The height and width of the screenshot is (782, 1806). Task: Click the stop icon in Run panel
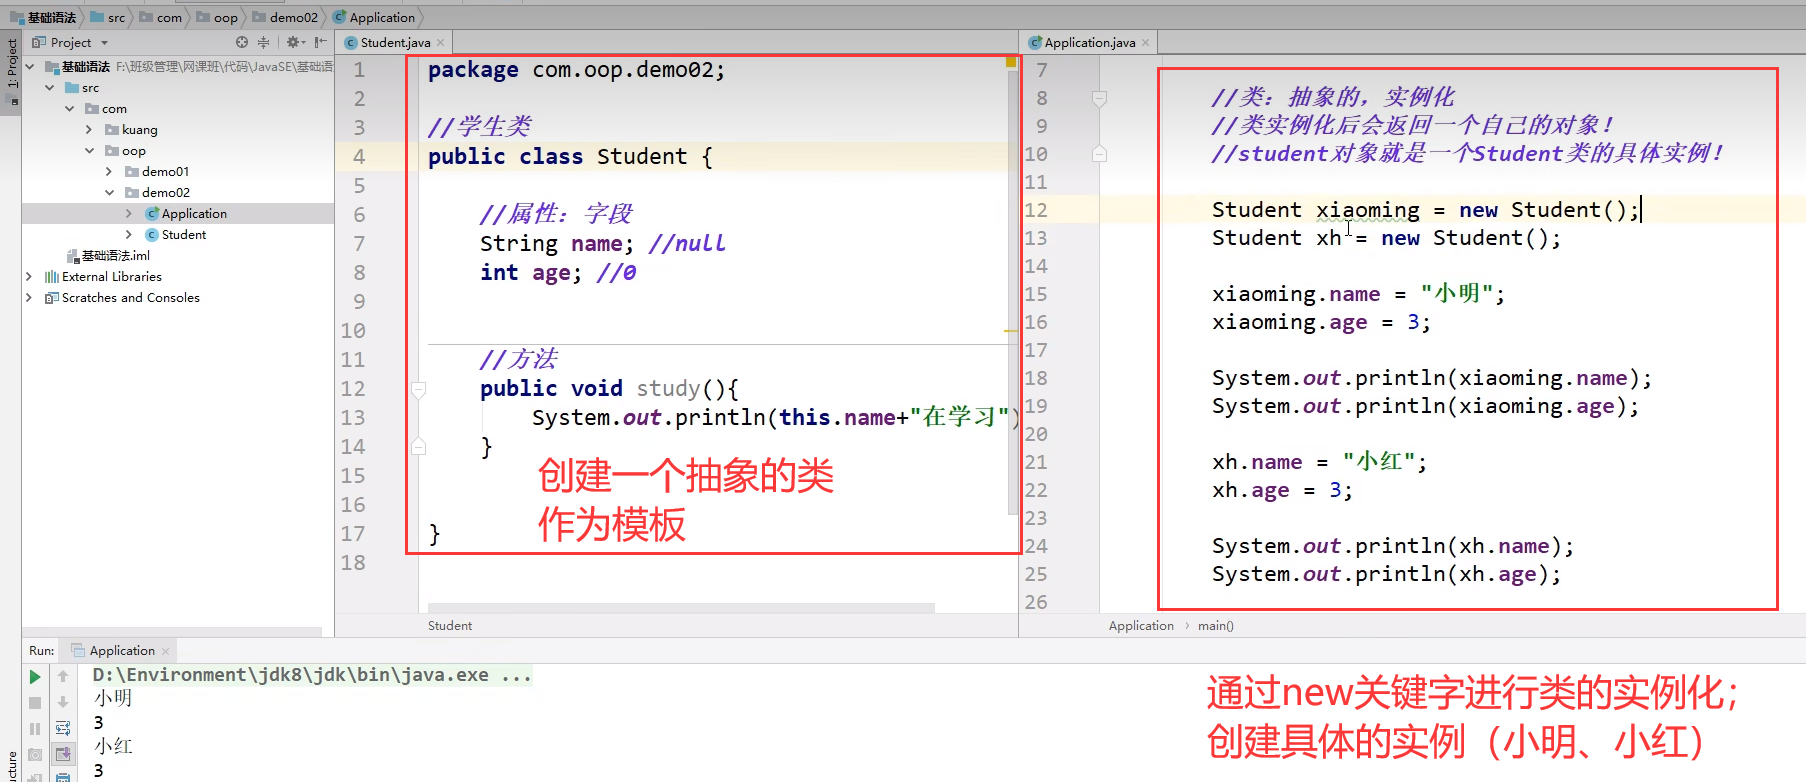pyautogui.click(x=35, y=703)
